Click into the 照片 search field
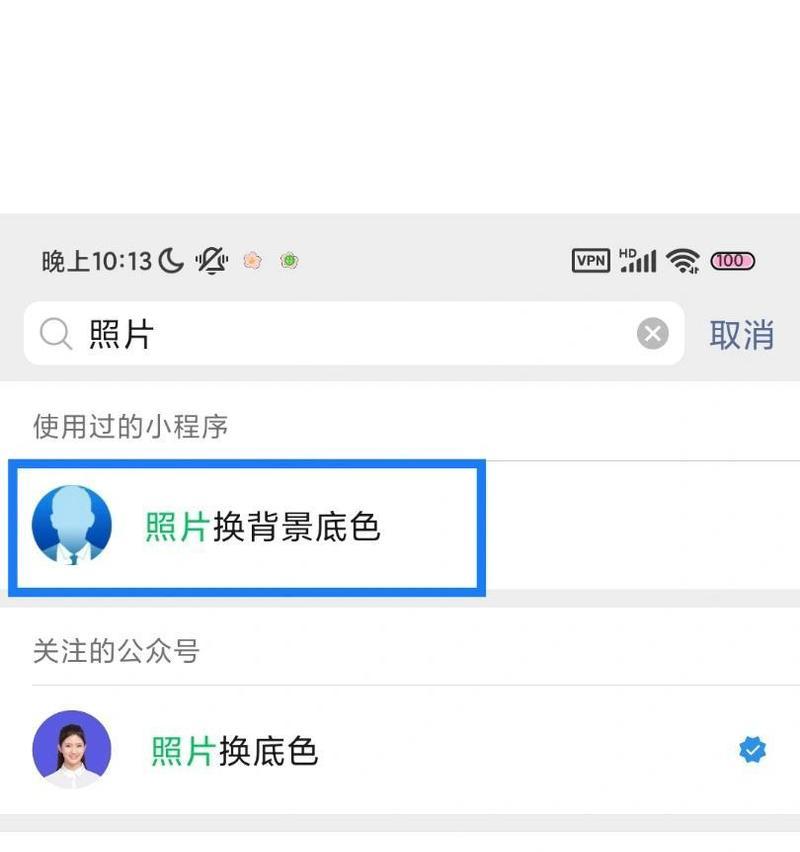The width and height of the screenshot is (800, 852). click(x=354, y=333)
